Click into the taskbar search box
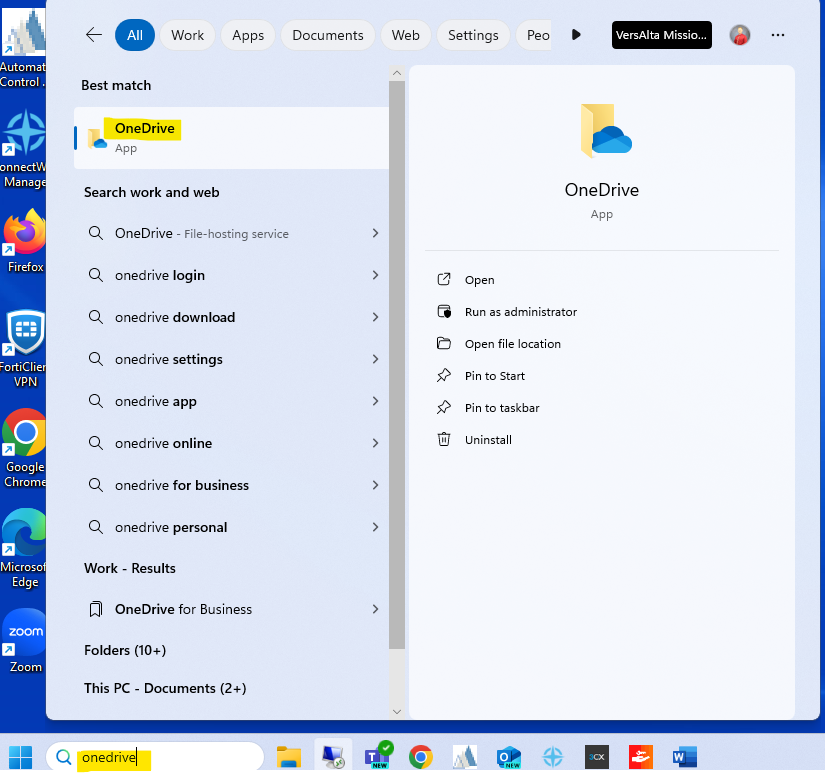This screenshot has height=773, width=825. pos(155,757)
